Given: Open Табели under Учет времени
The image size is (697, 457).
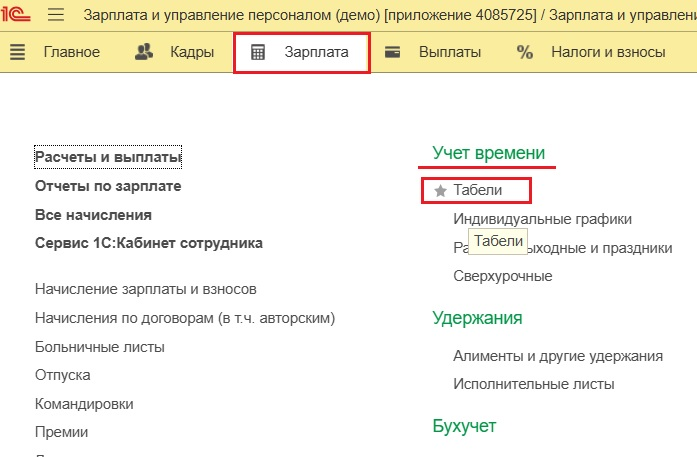Looking at the screenshot, I should click(x=477, y=190).
